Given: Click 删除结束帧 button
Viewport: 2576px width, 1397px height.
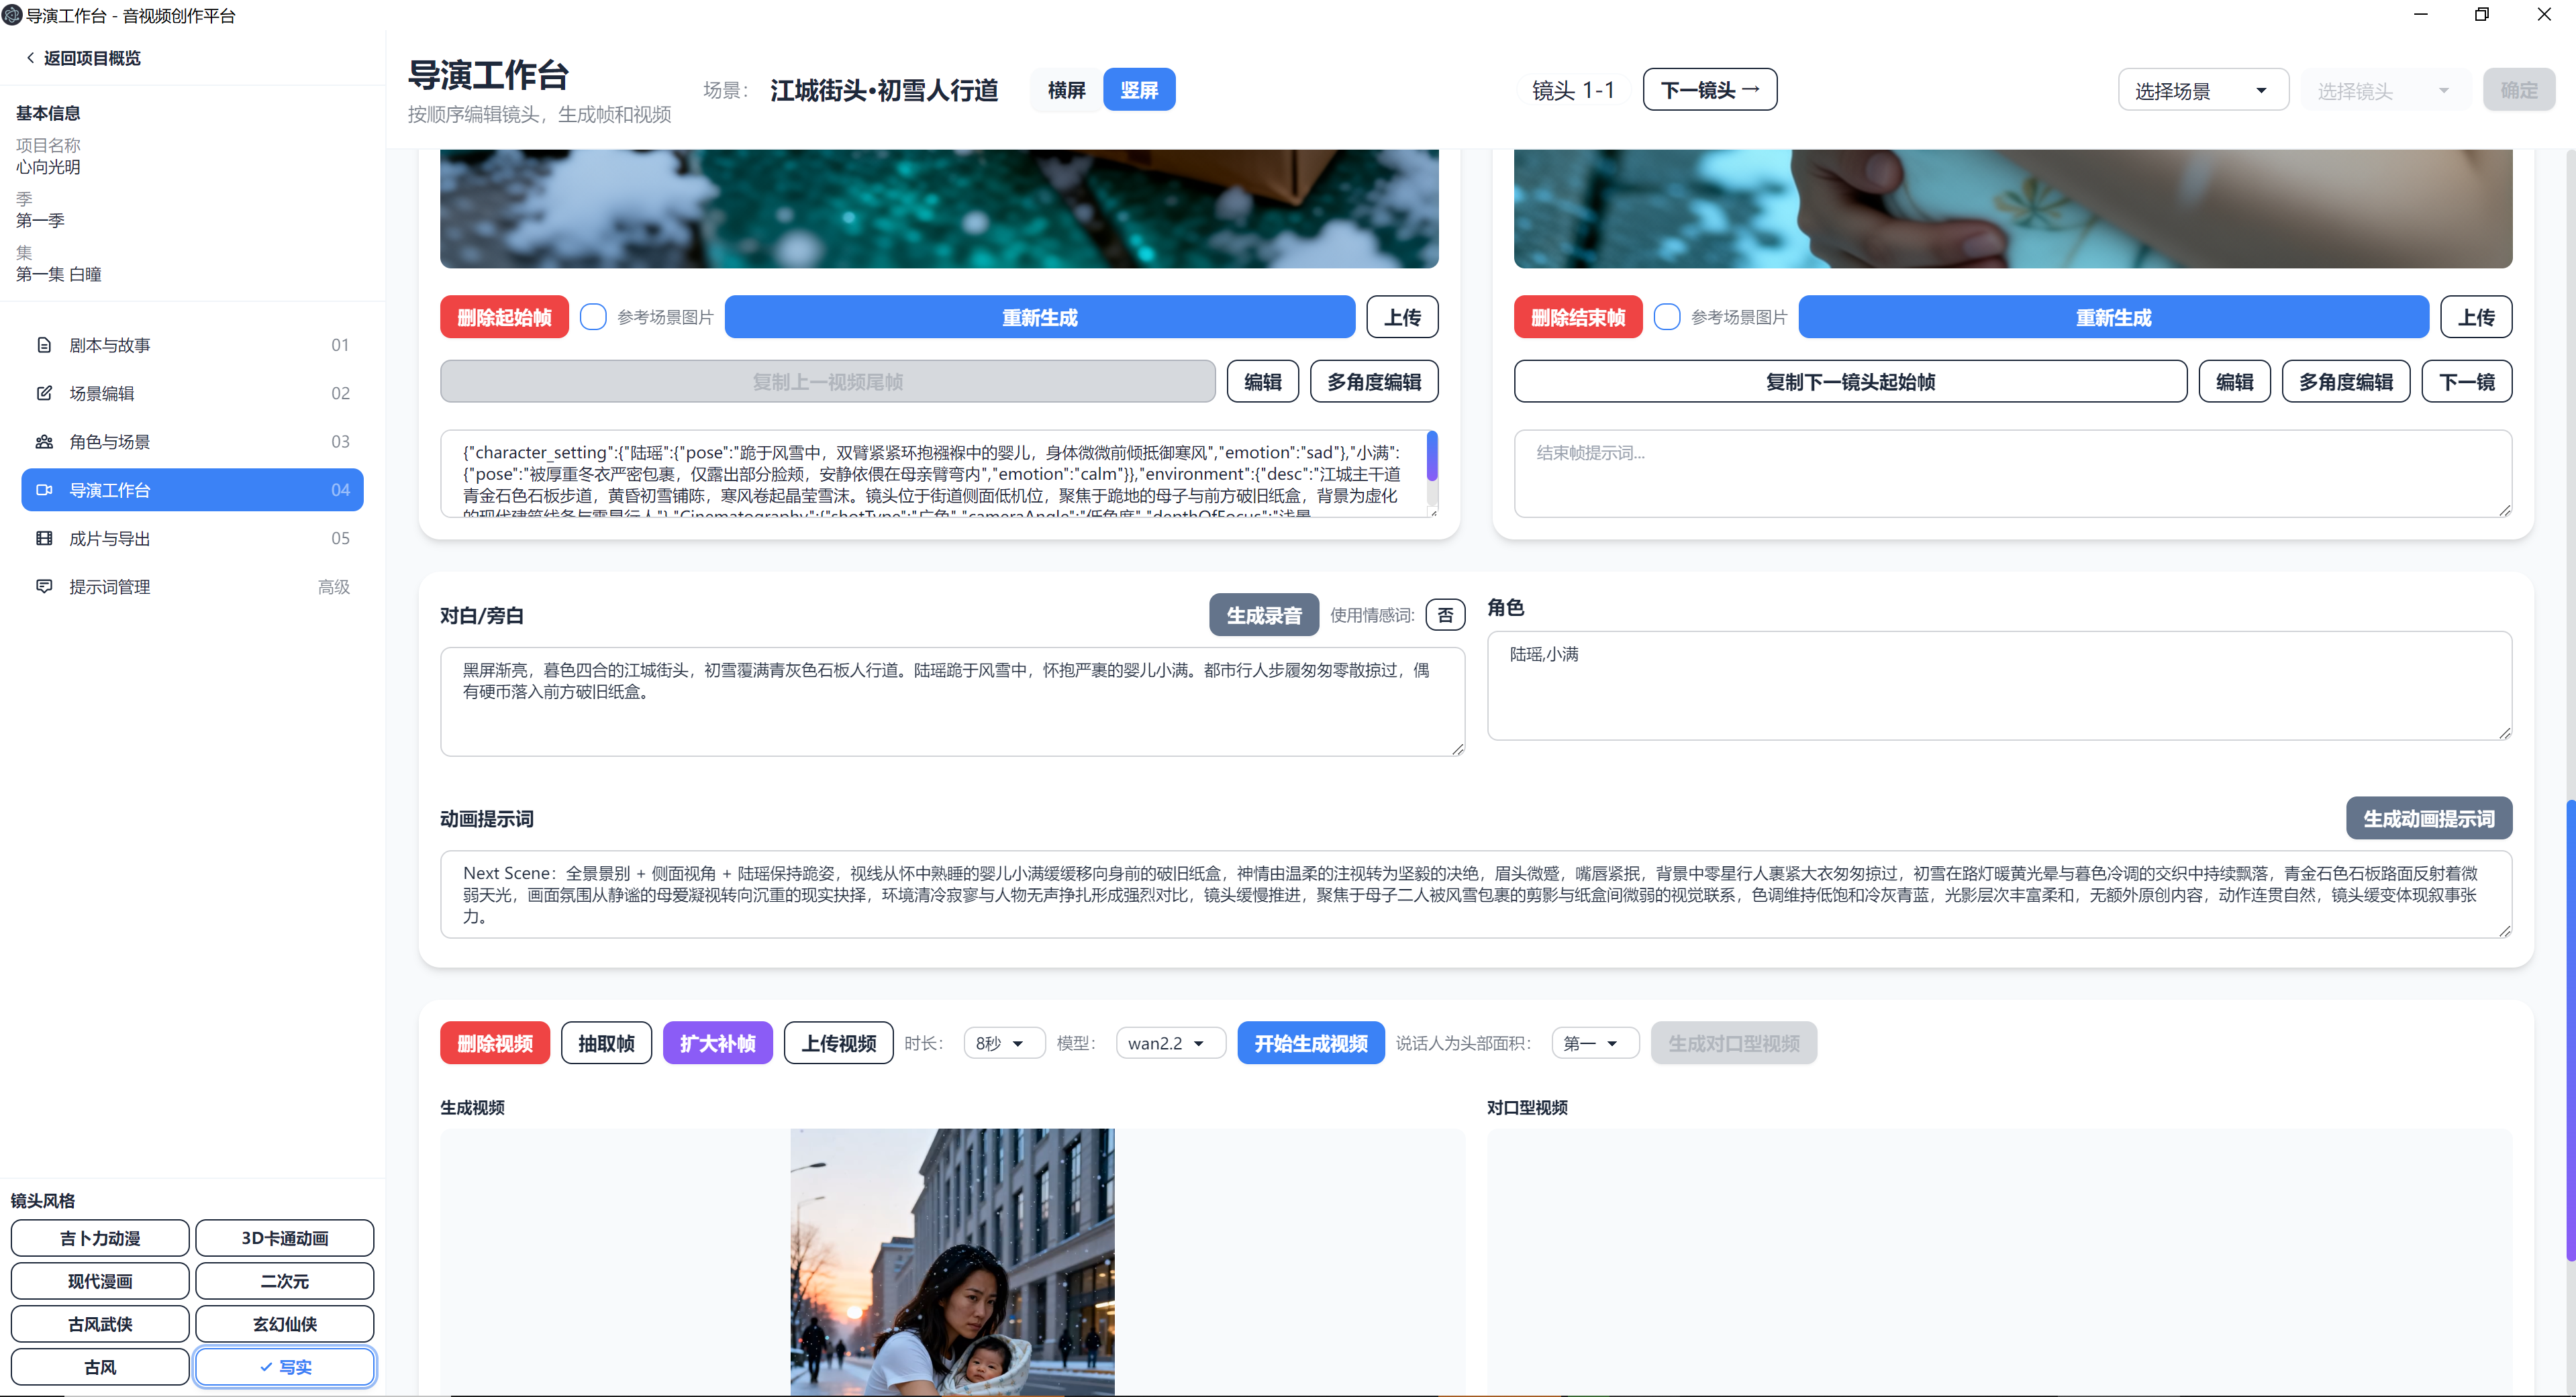Looking at the screenshot, I should click(1578, 317).
